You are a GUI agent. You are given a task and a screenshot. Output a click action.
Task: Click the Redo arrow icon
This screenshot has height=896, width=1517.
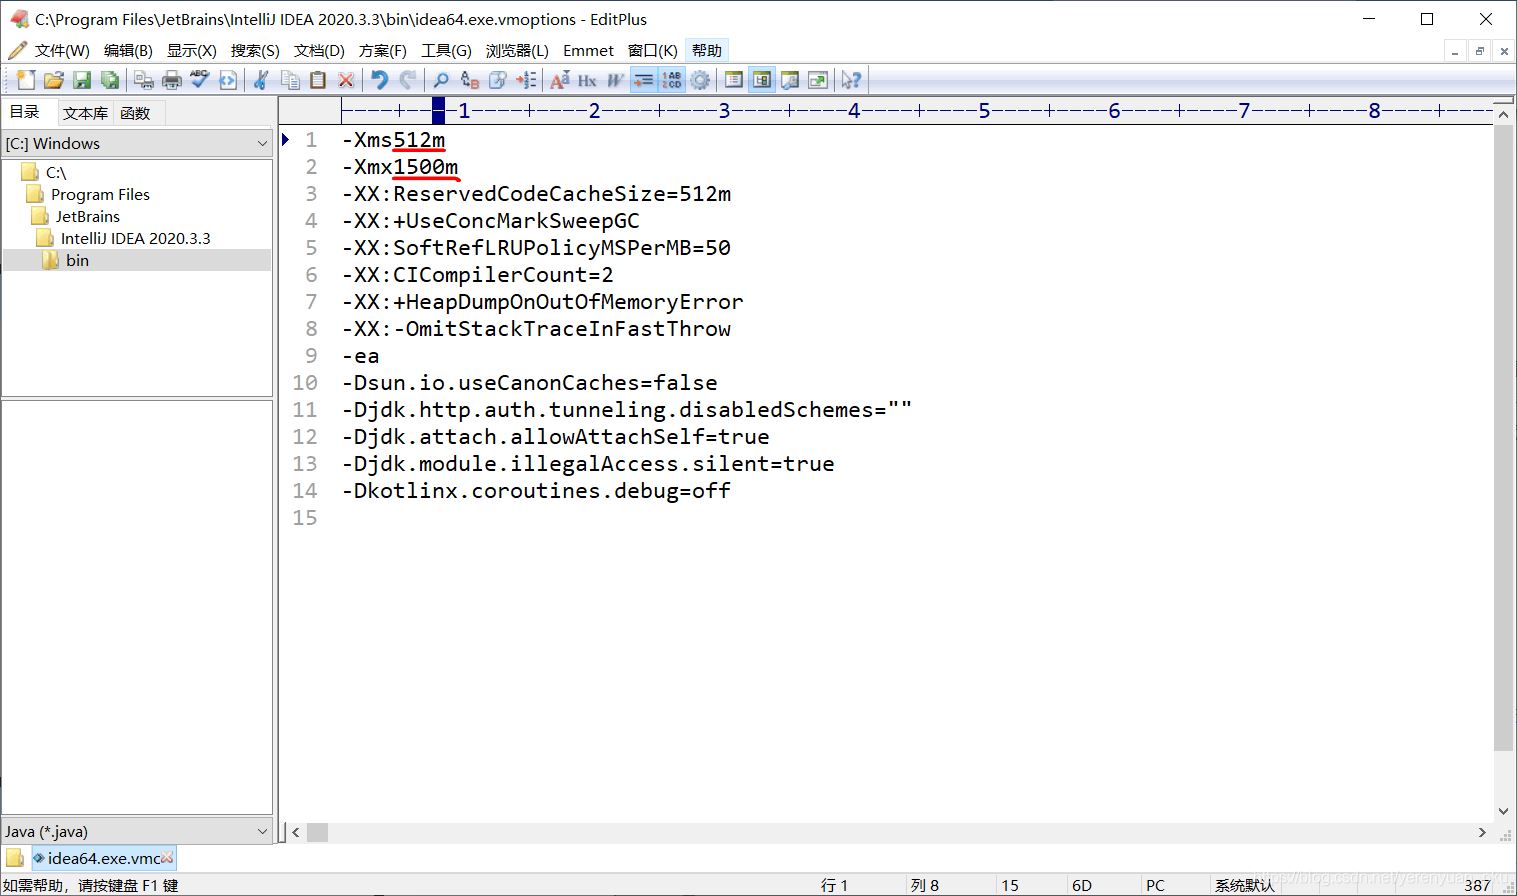click(x=408, y=80)
